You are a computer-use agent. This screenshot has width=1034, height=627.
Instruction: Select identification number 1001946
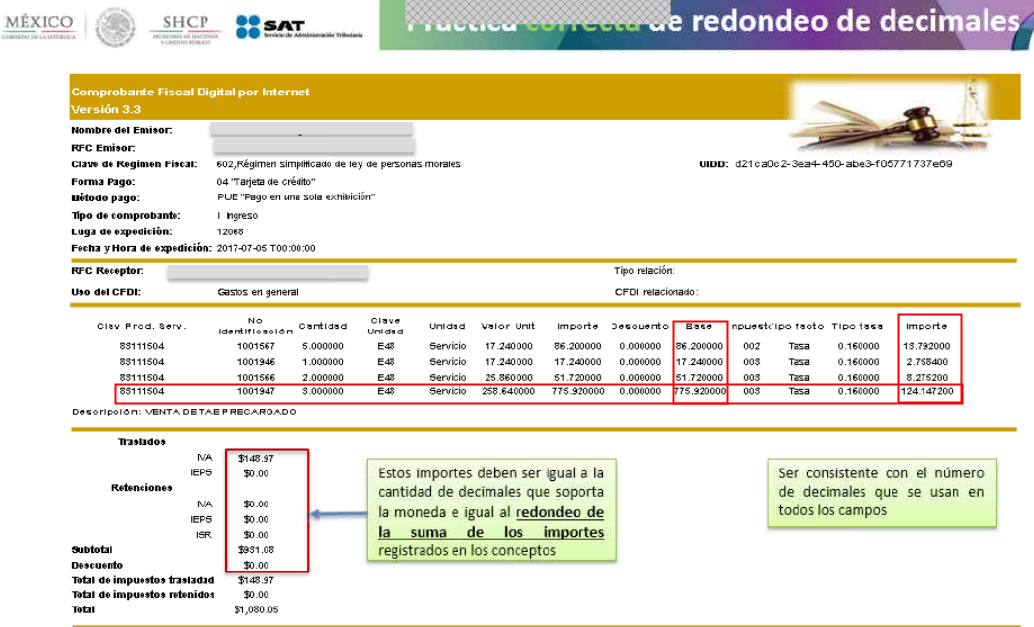256,362
